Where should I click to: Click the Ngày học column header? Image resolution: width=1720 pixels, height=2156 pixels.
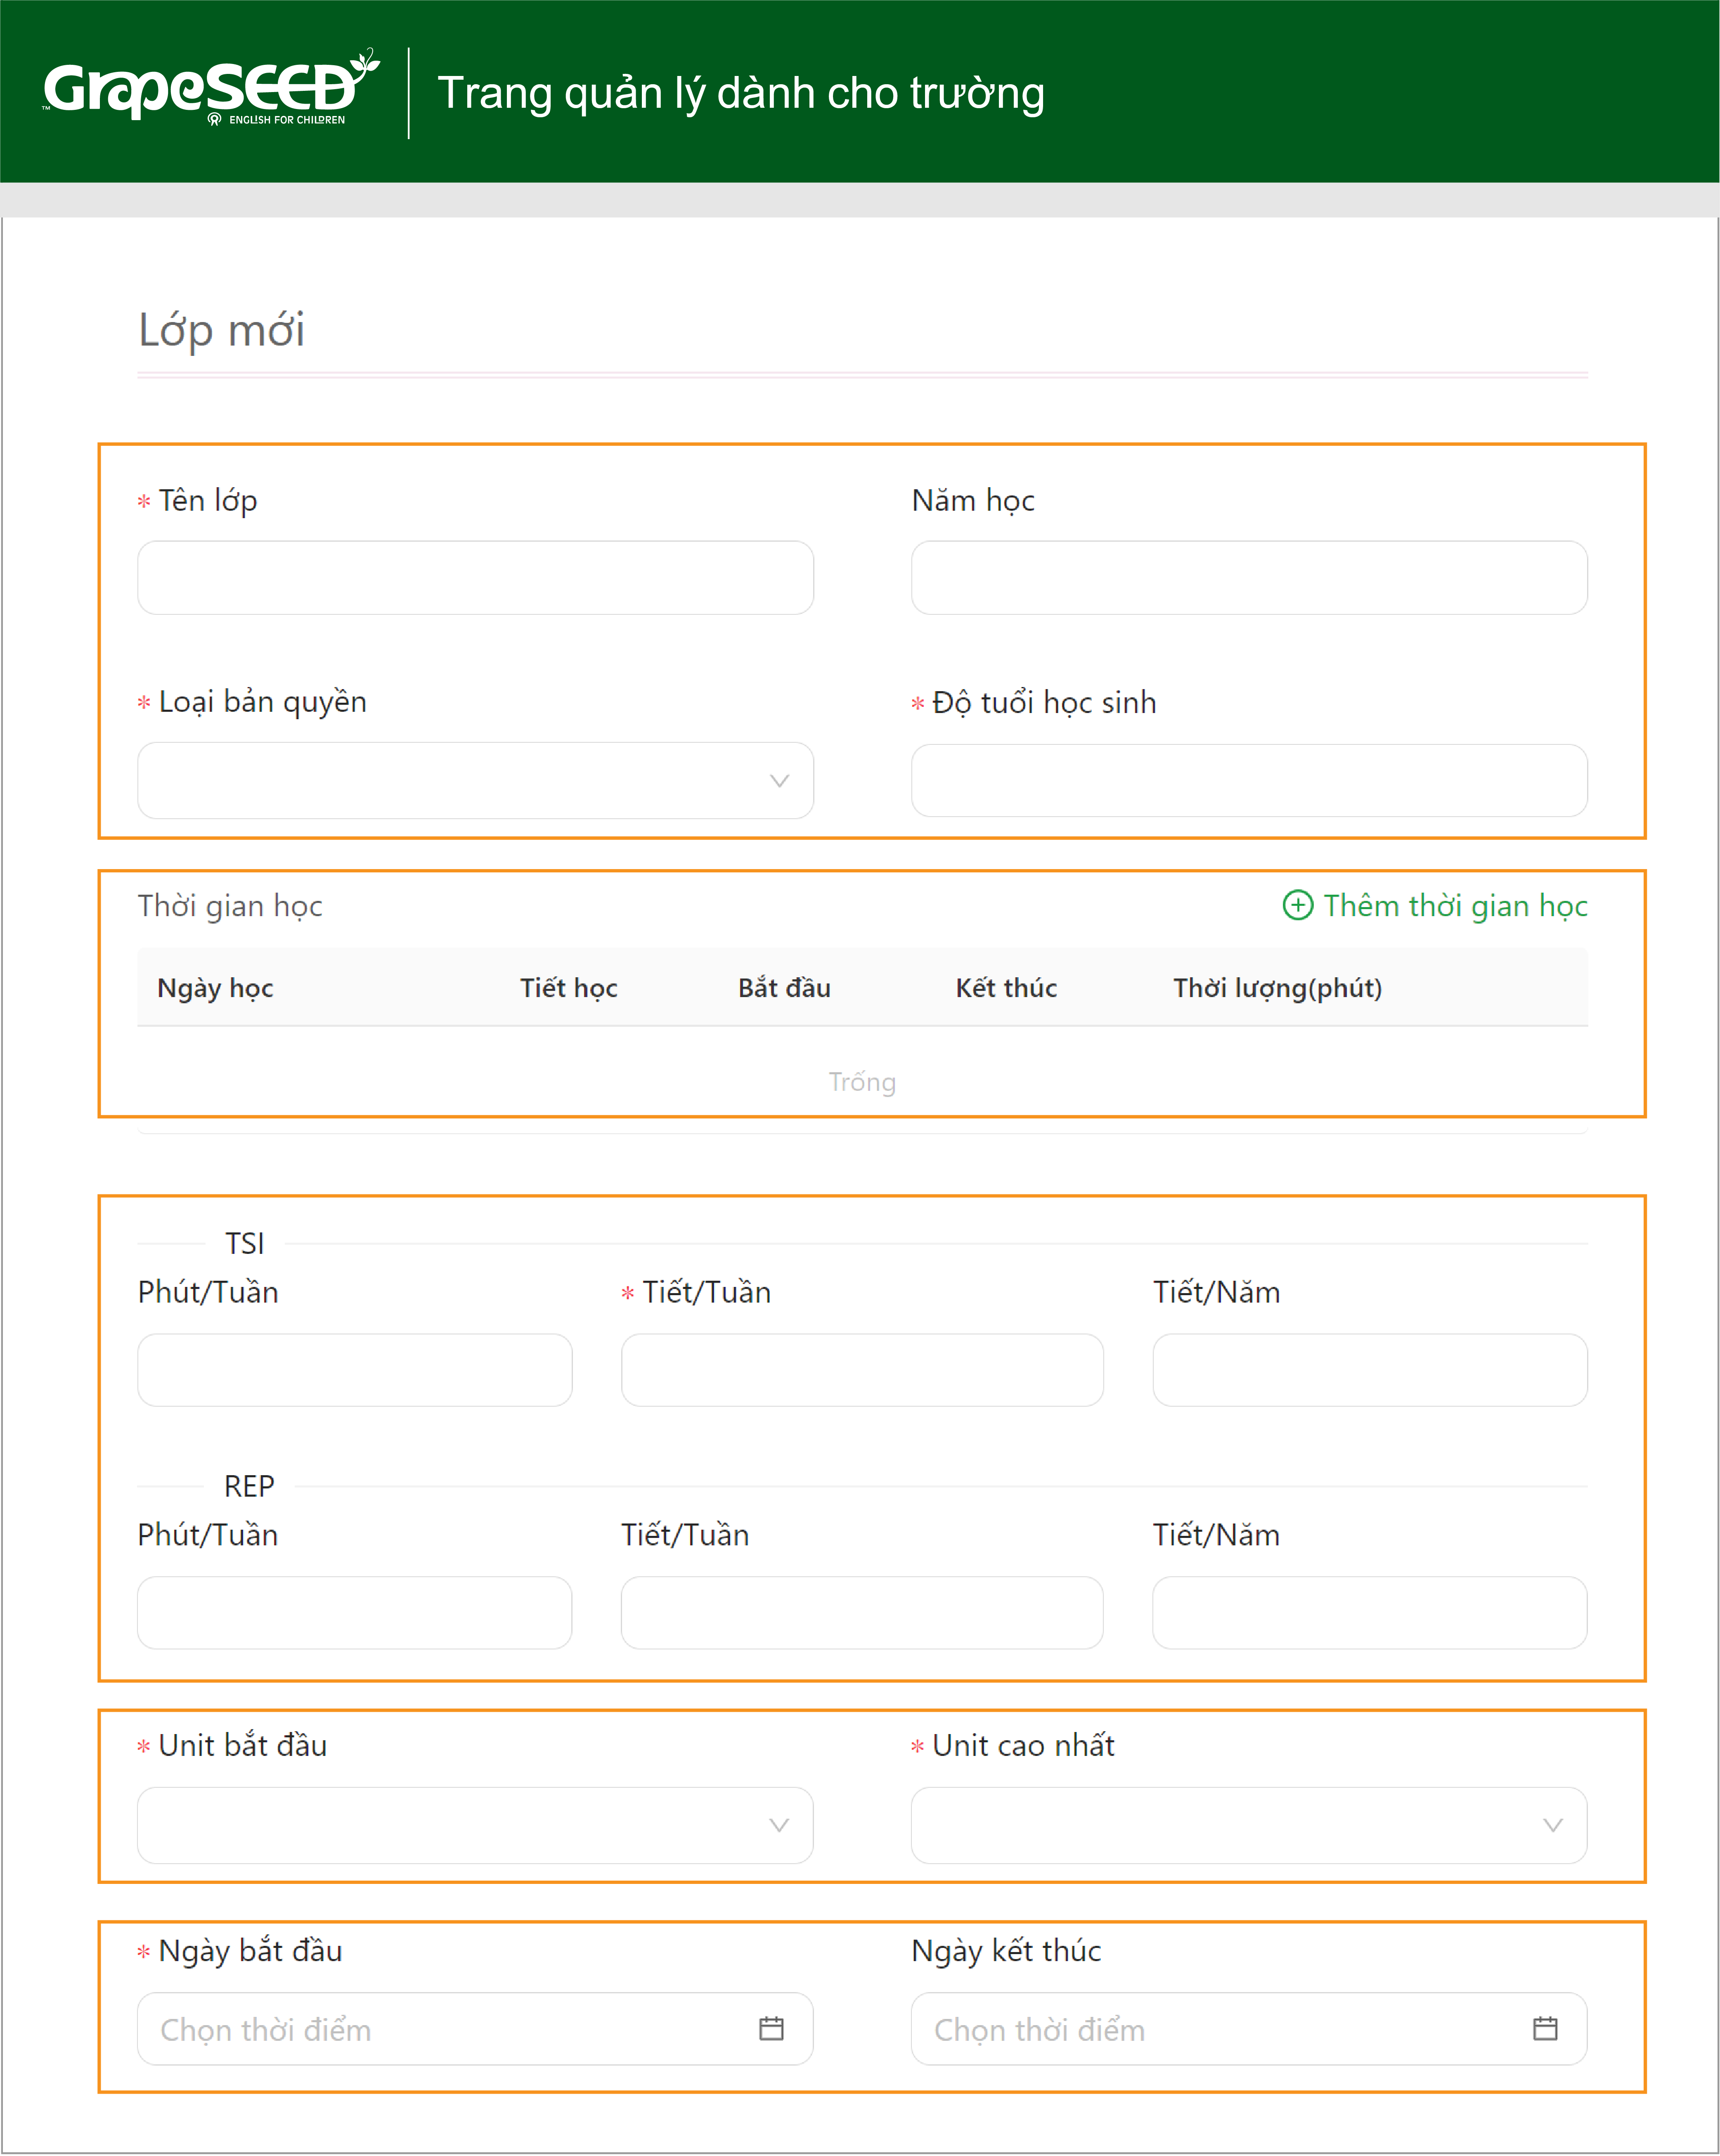tap(215, 988)
